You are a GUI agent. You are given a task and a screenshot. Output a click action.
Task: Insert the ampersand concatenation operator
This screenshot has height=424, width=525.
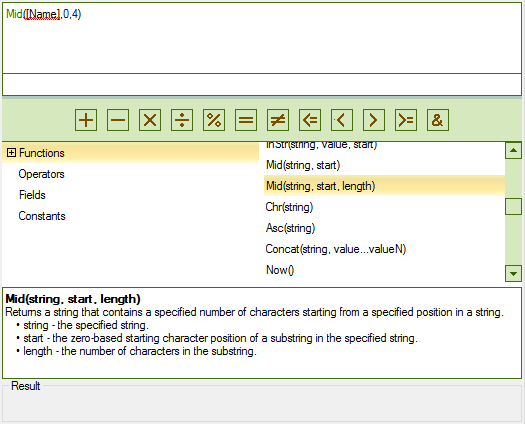point(438,120)
